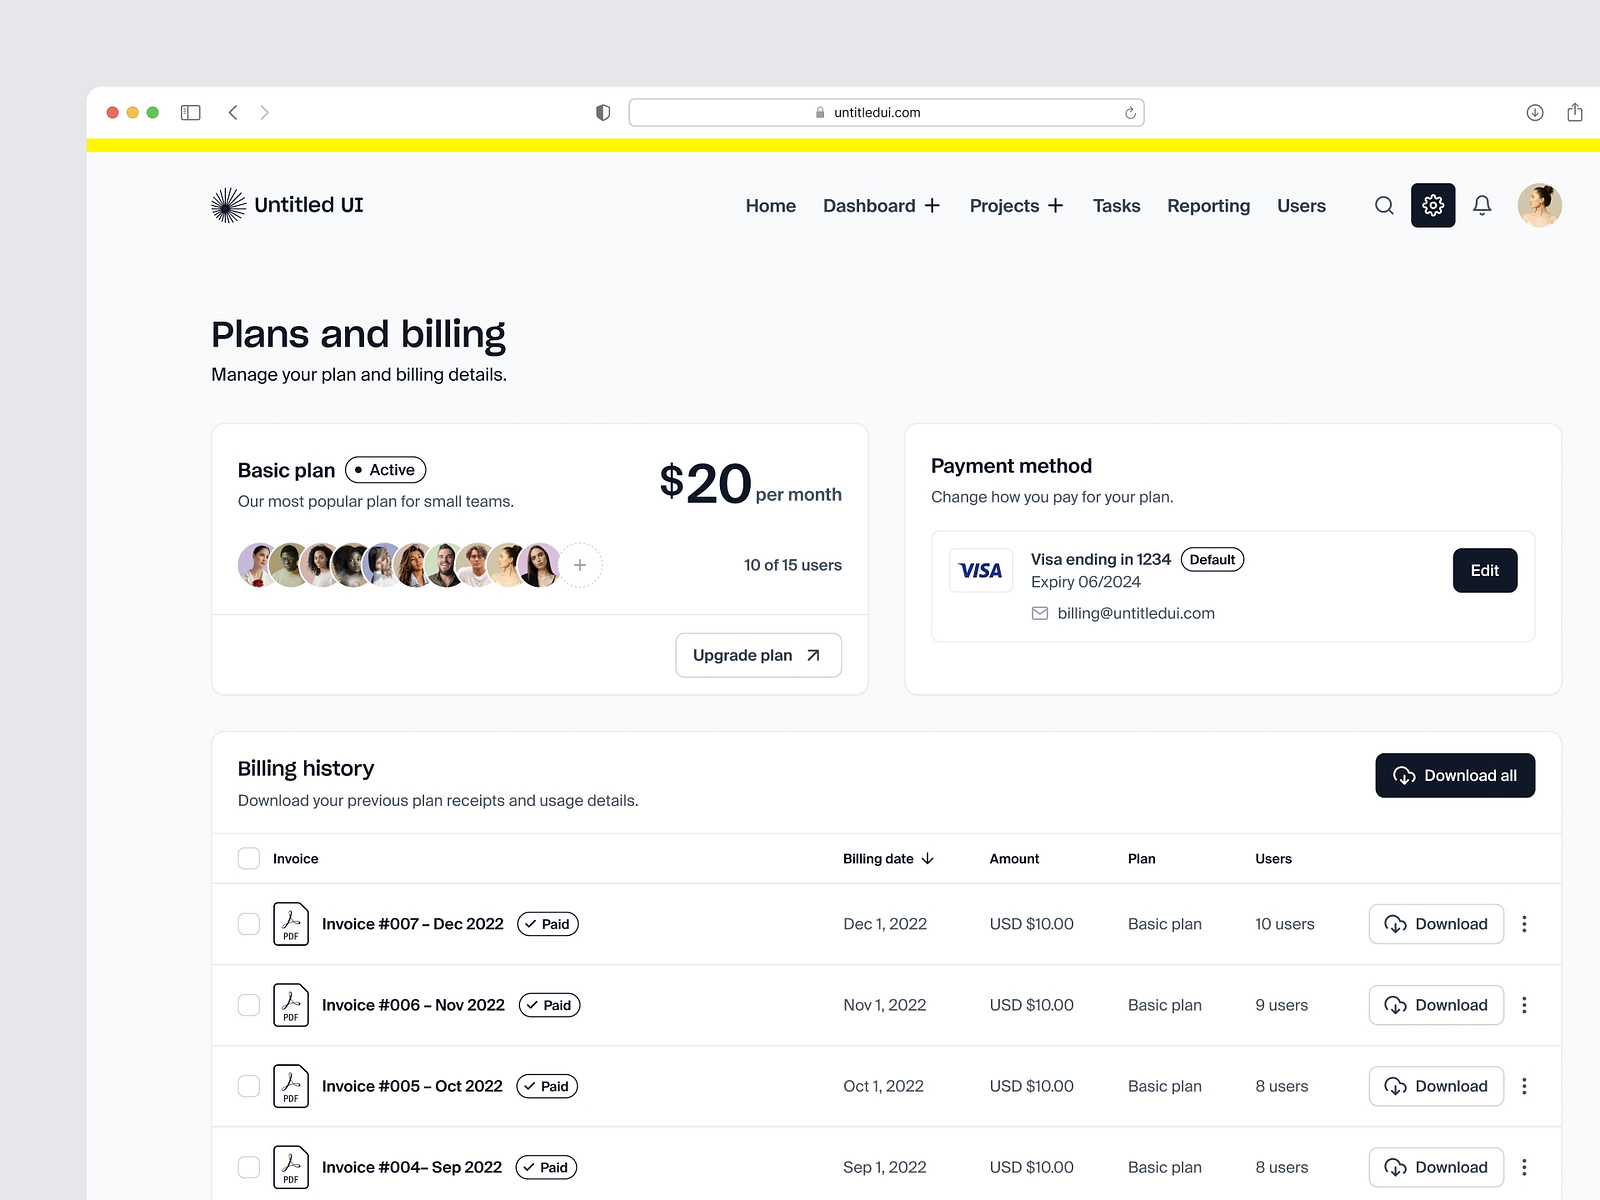Click the notification bell icon
Viewport: 1600px width, 1200px height.
(1483, 205)
